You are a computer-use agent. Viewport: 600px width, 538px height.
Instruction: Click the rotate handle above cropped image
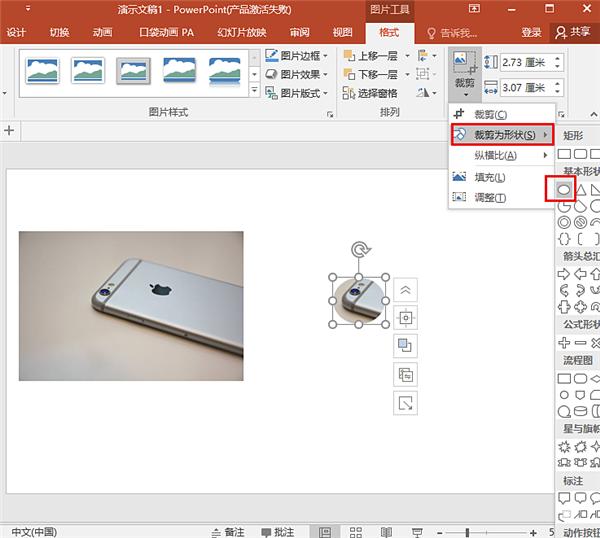(x=360, y=249)
